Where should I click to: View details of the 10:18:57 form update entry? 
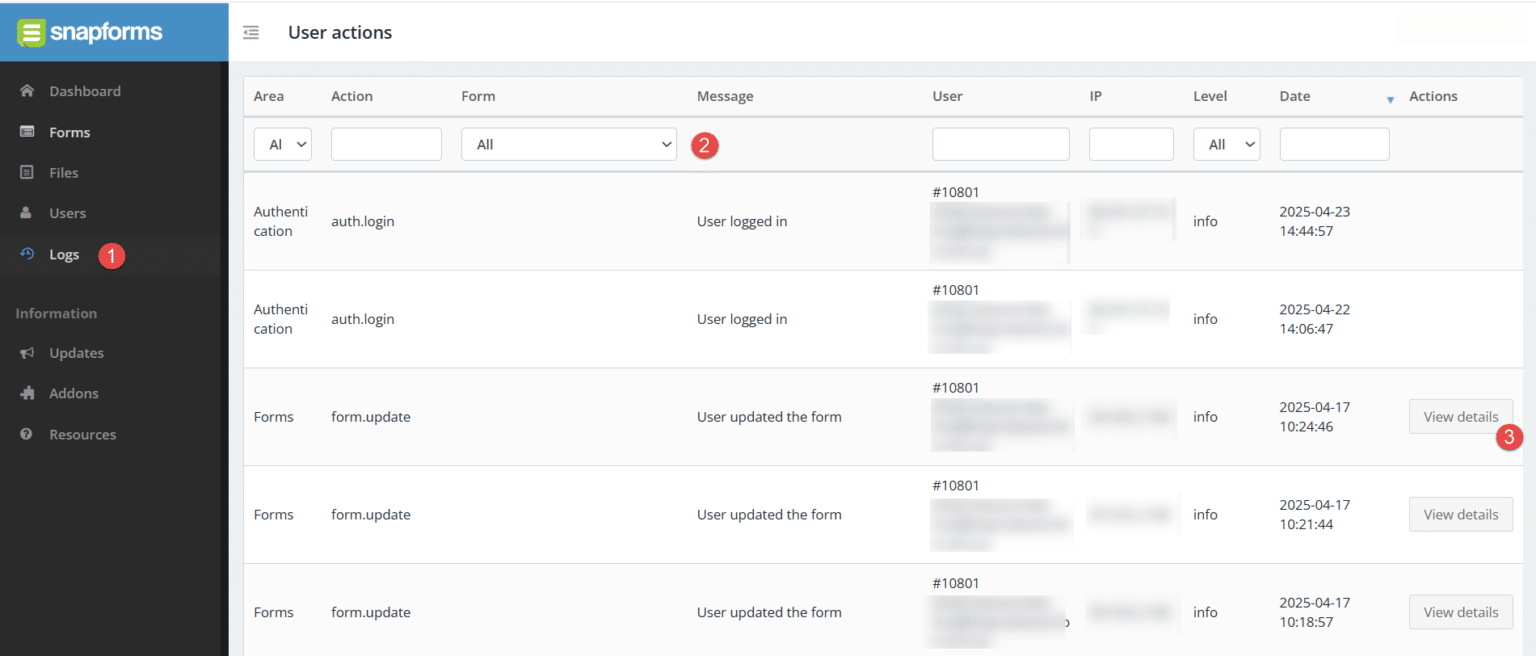click(1461, 612)
